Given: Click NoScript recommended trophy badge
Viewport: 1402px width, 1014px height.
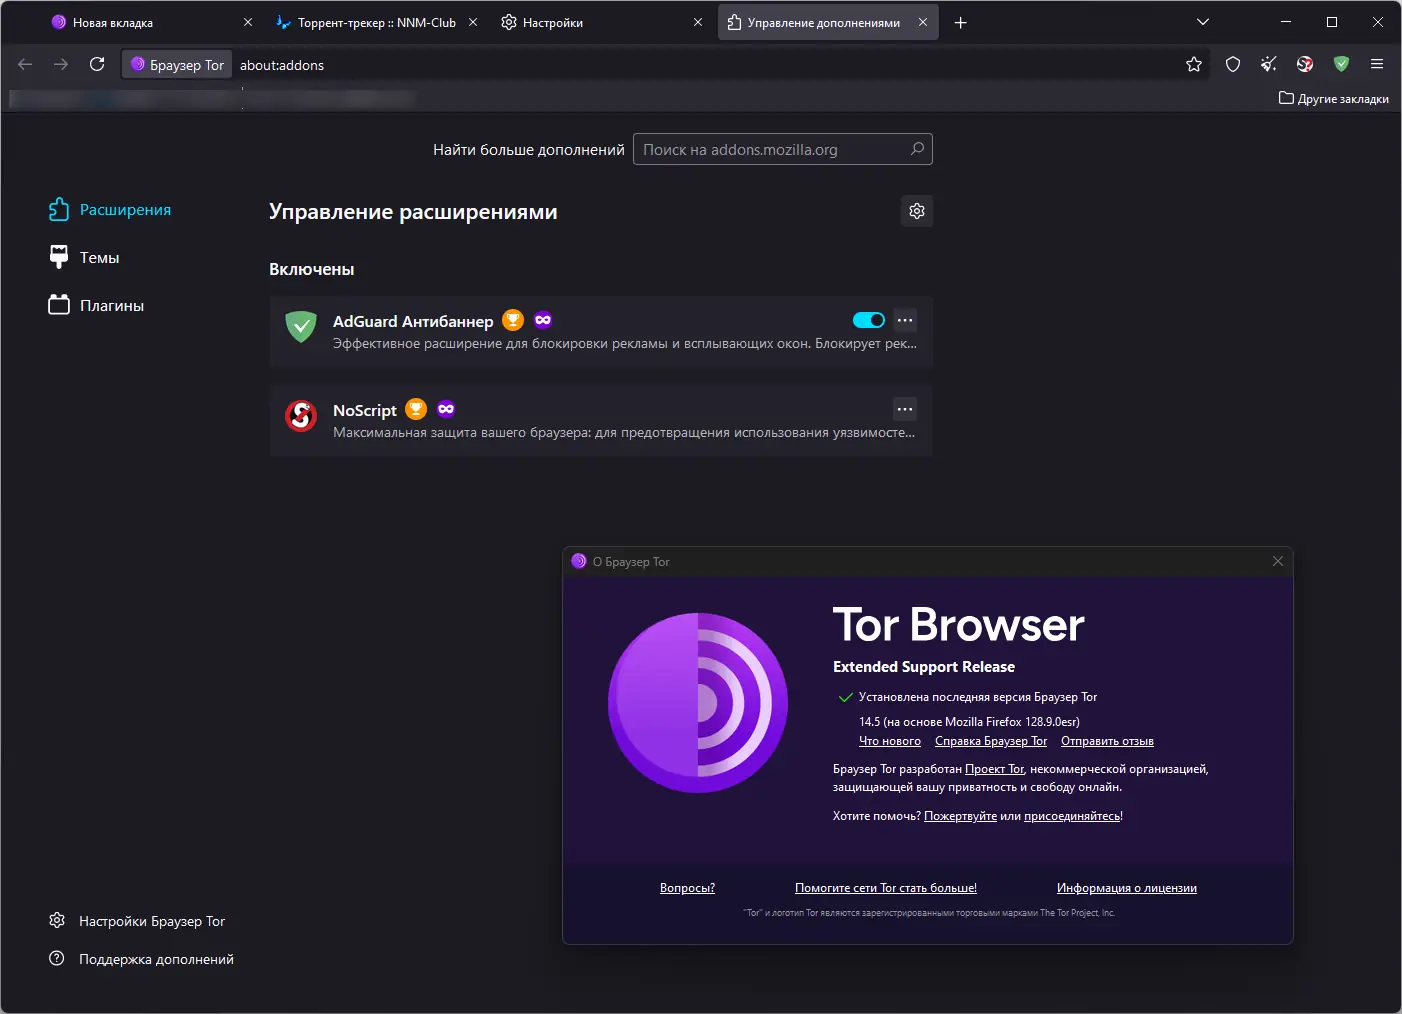Looking at the screenshot, I should coord(416,409).
